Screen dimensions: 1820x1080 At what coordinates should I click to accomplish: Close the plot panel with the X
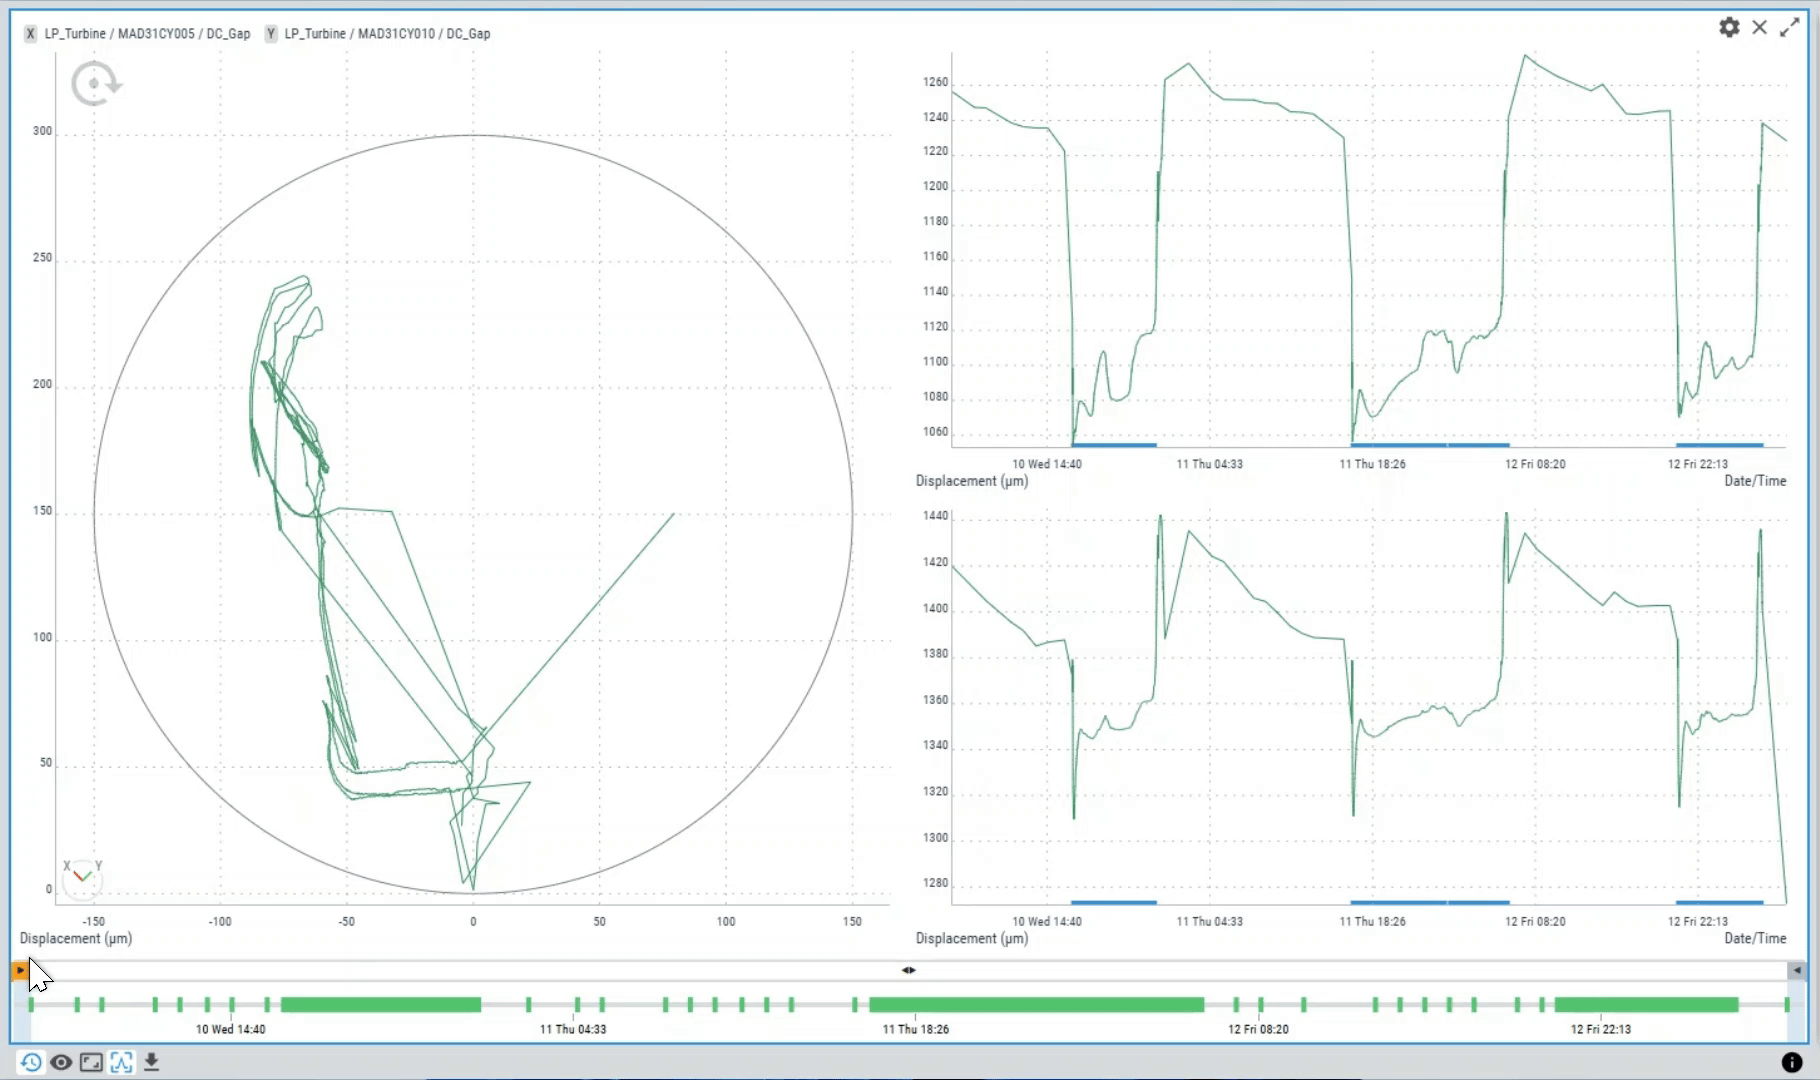[1760, 28]
